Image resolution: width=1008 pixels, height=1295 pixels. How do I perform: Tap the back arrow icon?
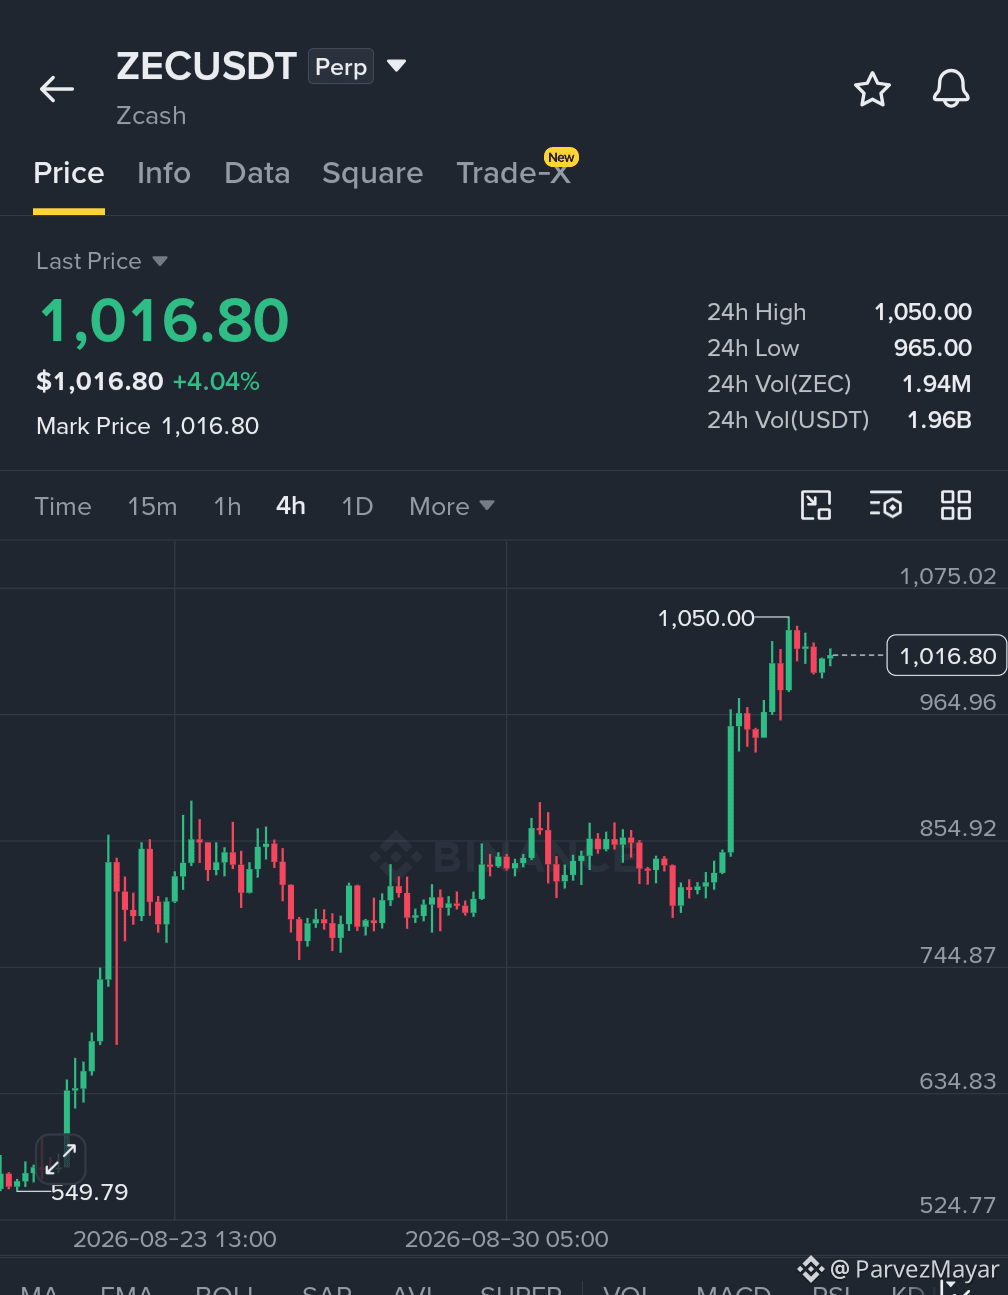click(x=57, y=89)
